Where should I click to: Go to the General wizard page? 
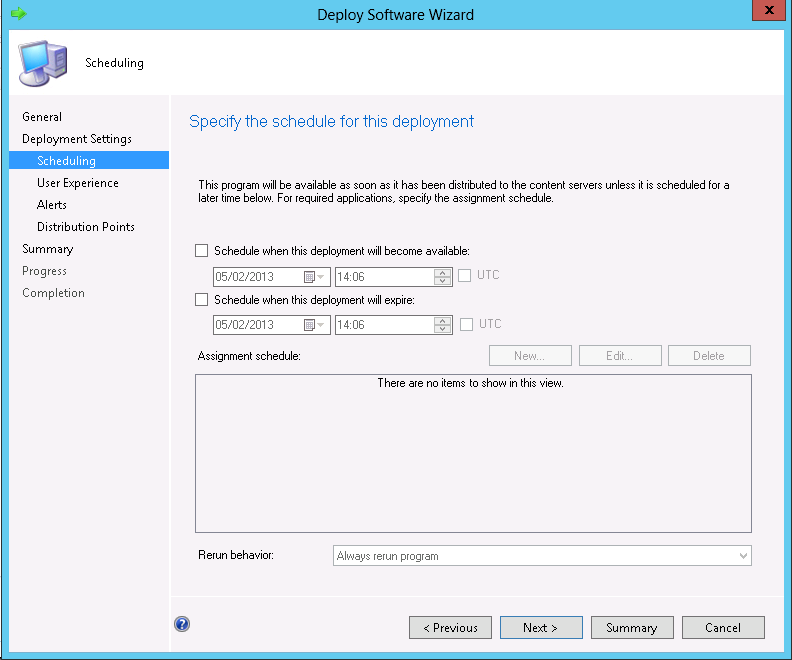click(x=42, y=117)
